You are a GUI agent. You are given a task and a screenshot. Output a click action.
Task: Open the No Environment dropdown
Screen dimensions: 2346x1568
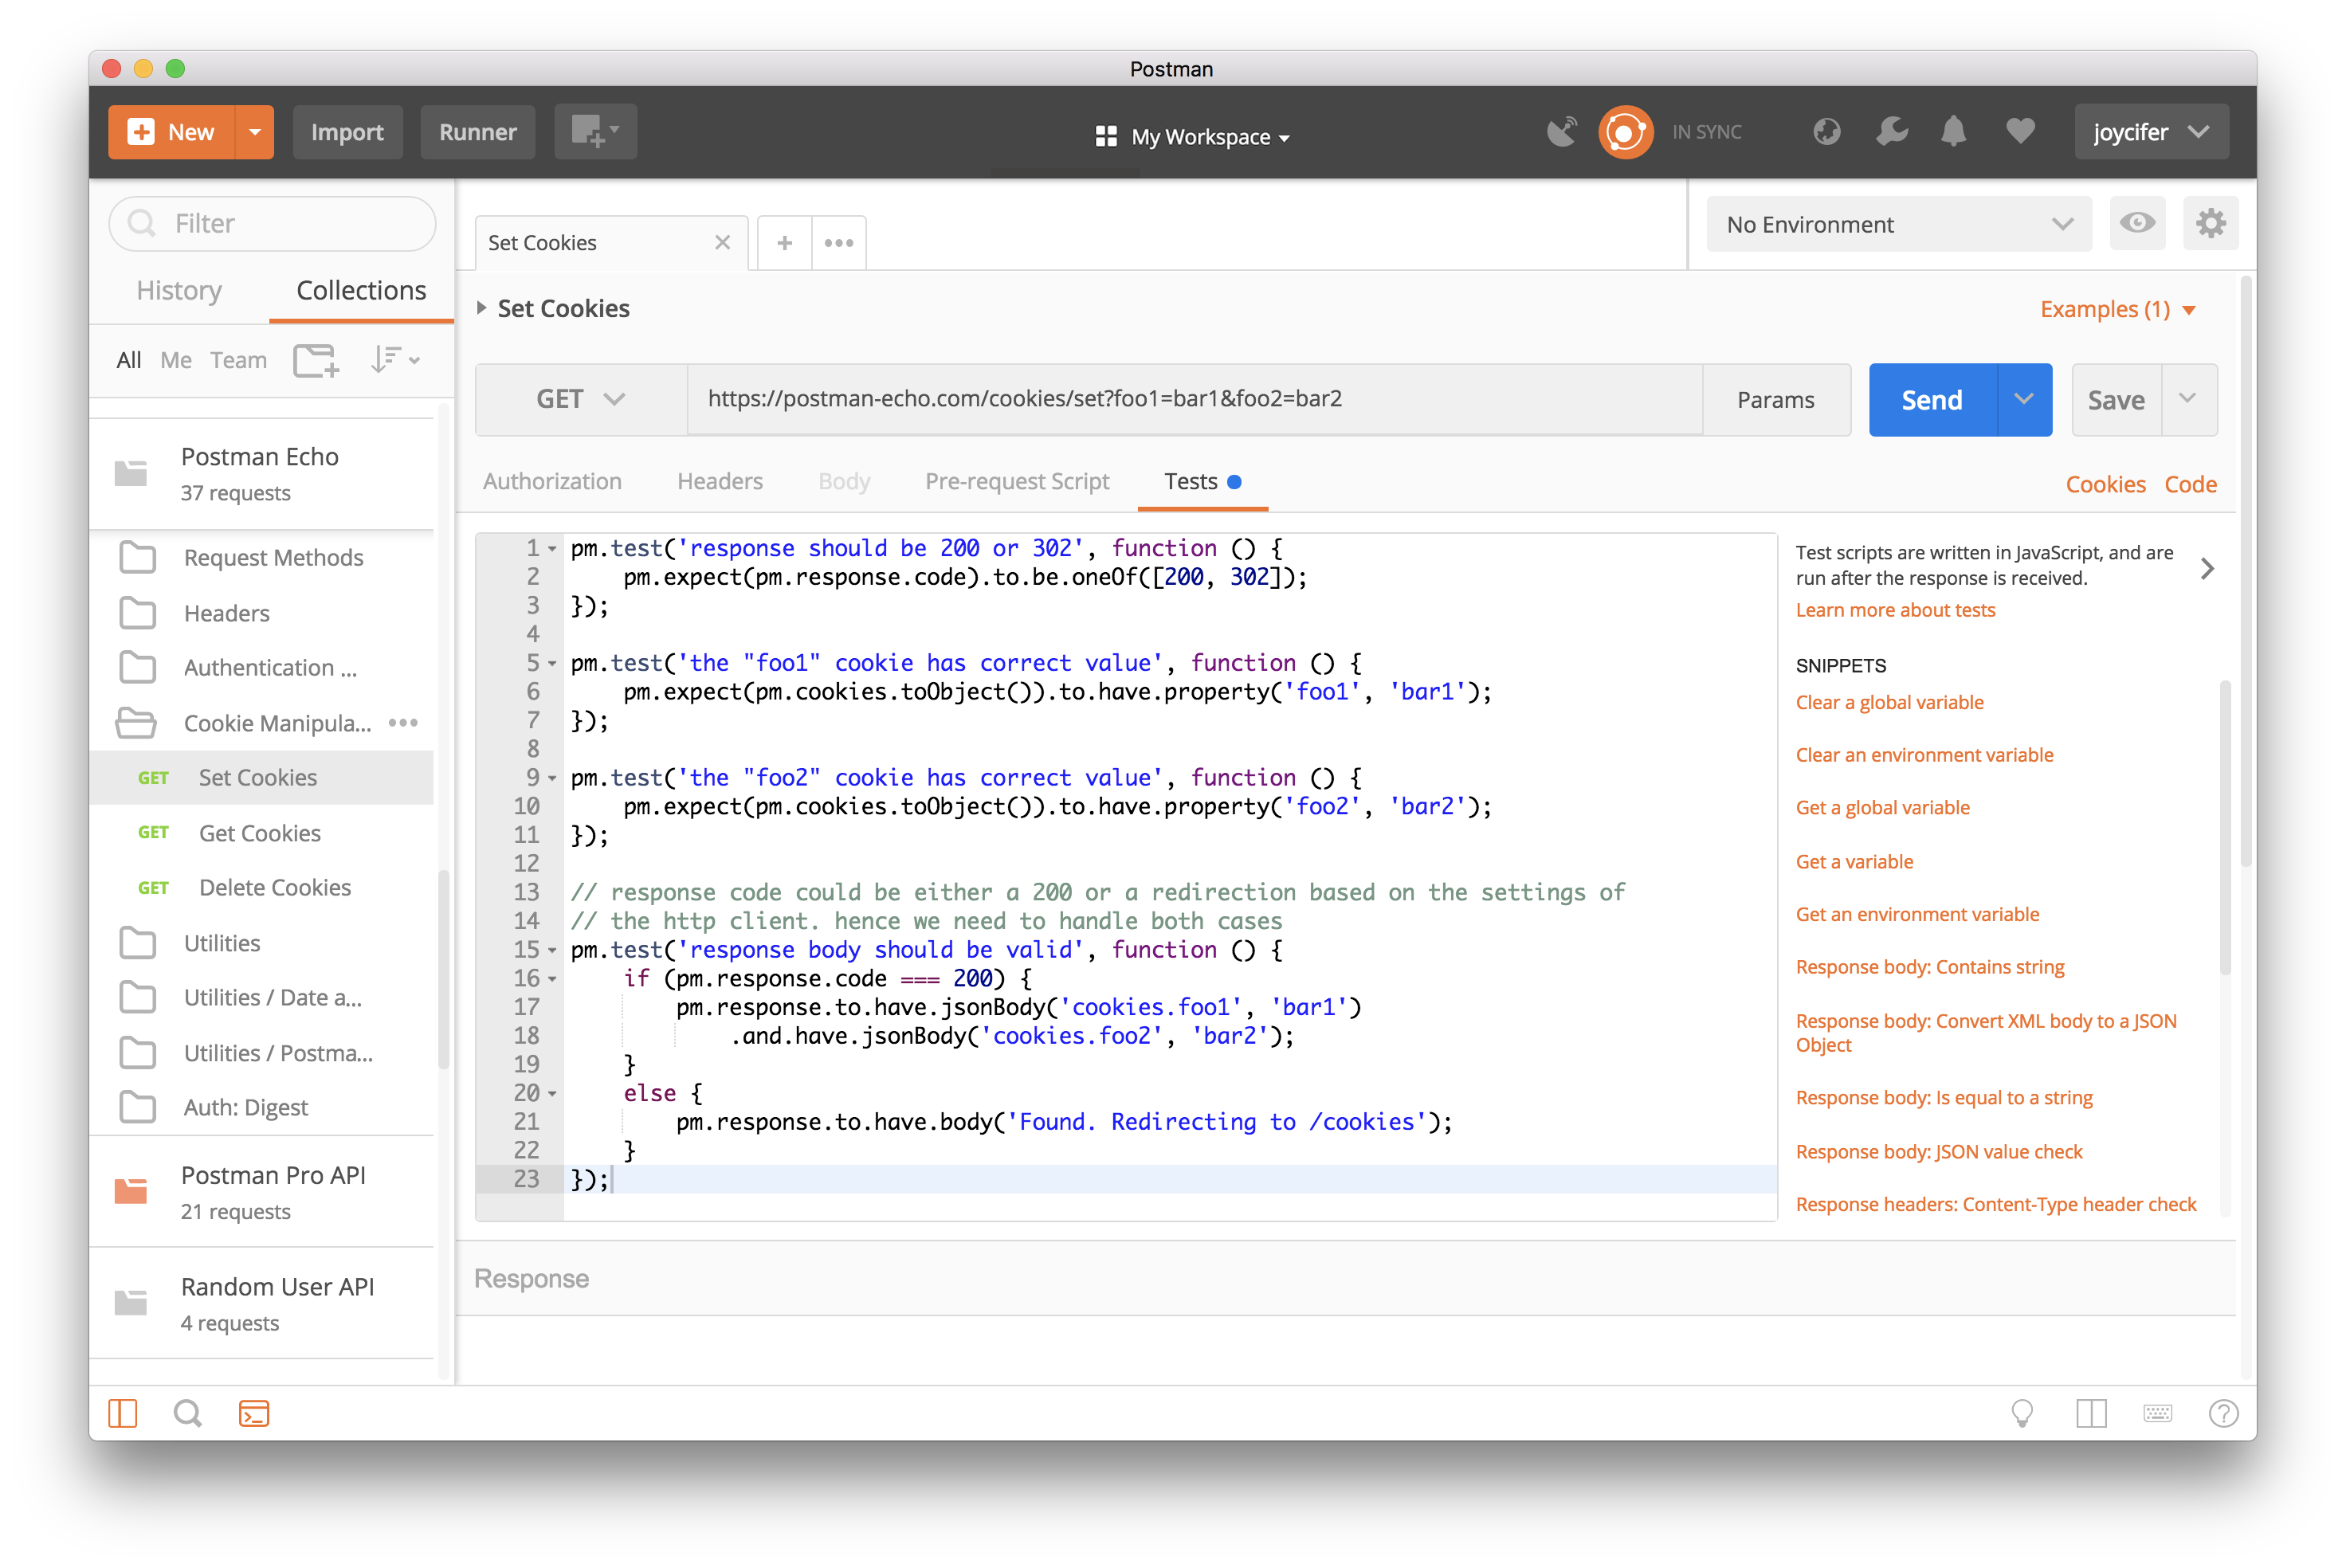(x=1897, y=225)
